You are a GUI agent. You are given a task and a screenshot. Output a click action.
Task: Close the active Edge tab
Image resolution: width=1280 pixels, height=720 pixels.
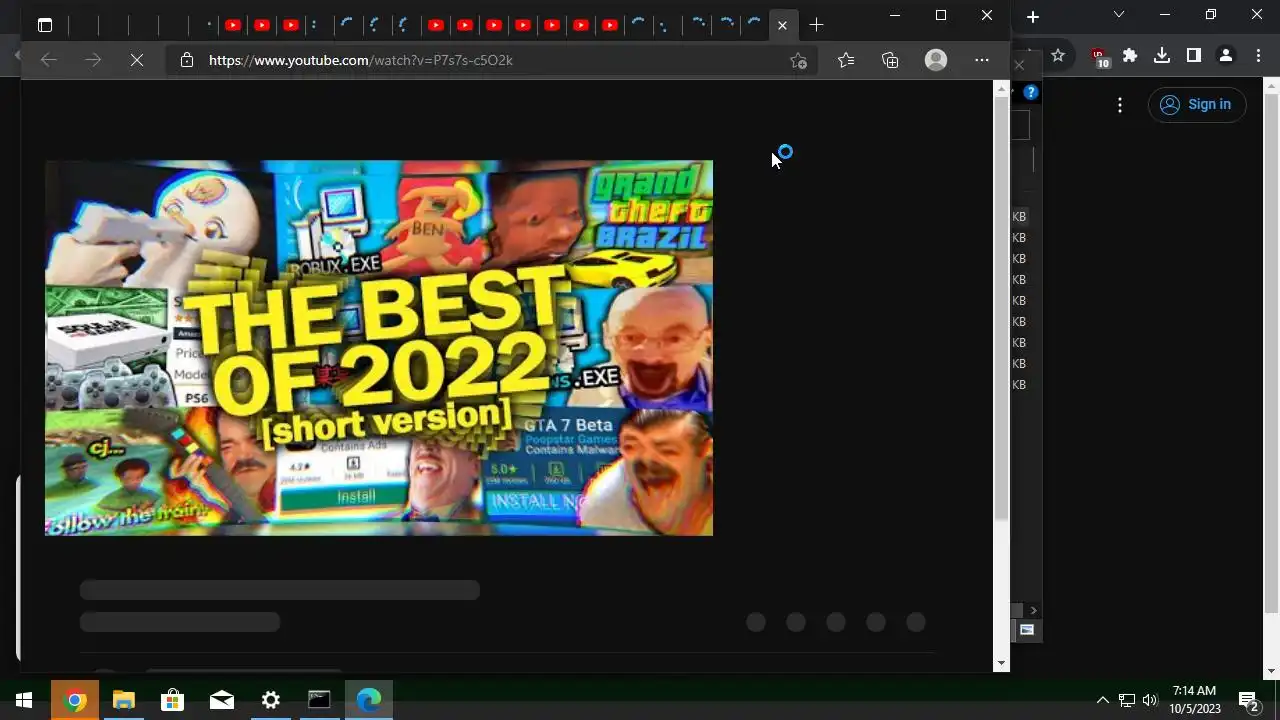pyautogui.click(x=782, y=25)
